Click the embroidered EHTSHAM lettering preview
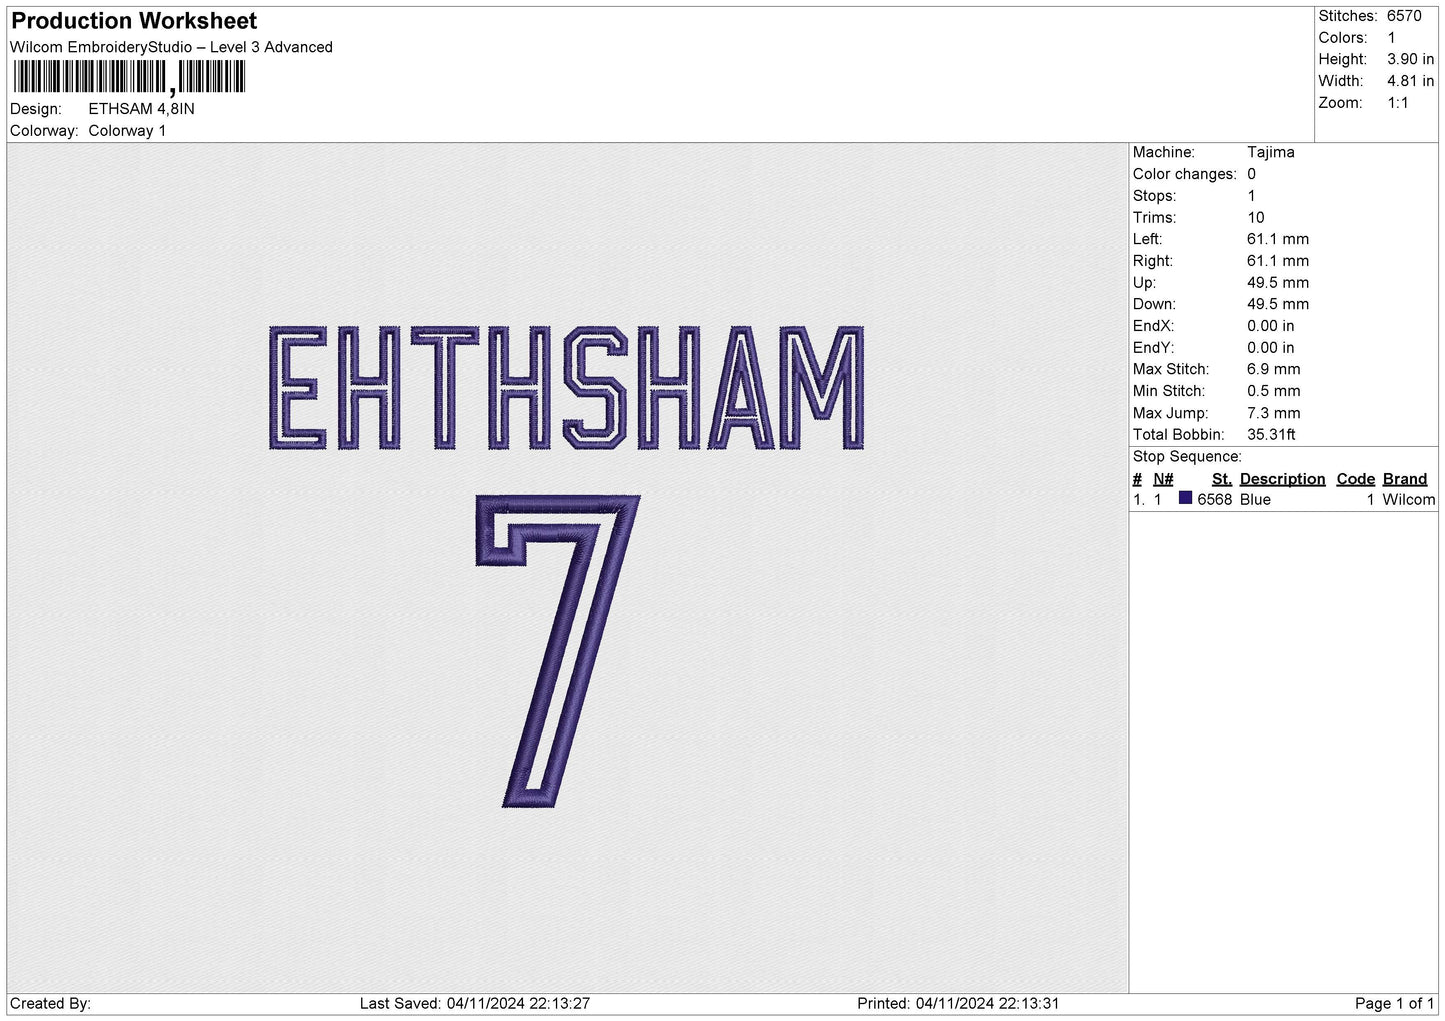 coord(566,389)
